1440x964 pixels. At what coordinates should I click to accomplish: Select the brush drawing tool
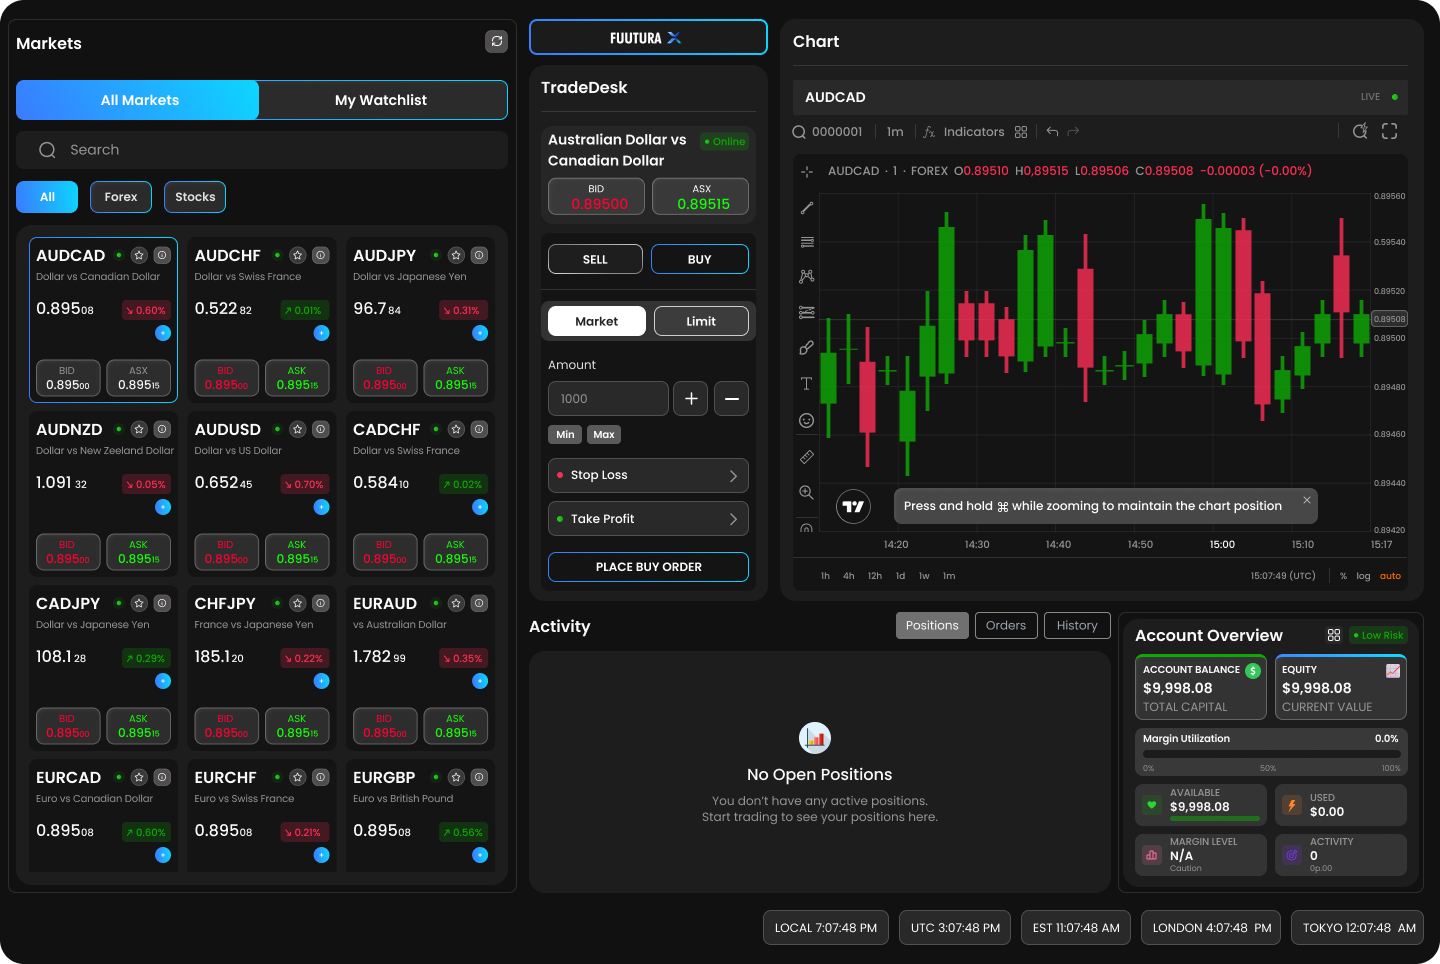tap(806, 347)
